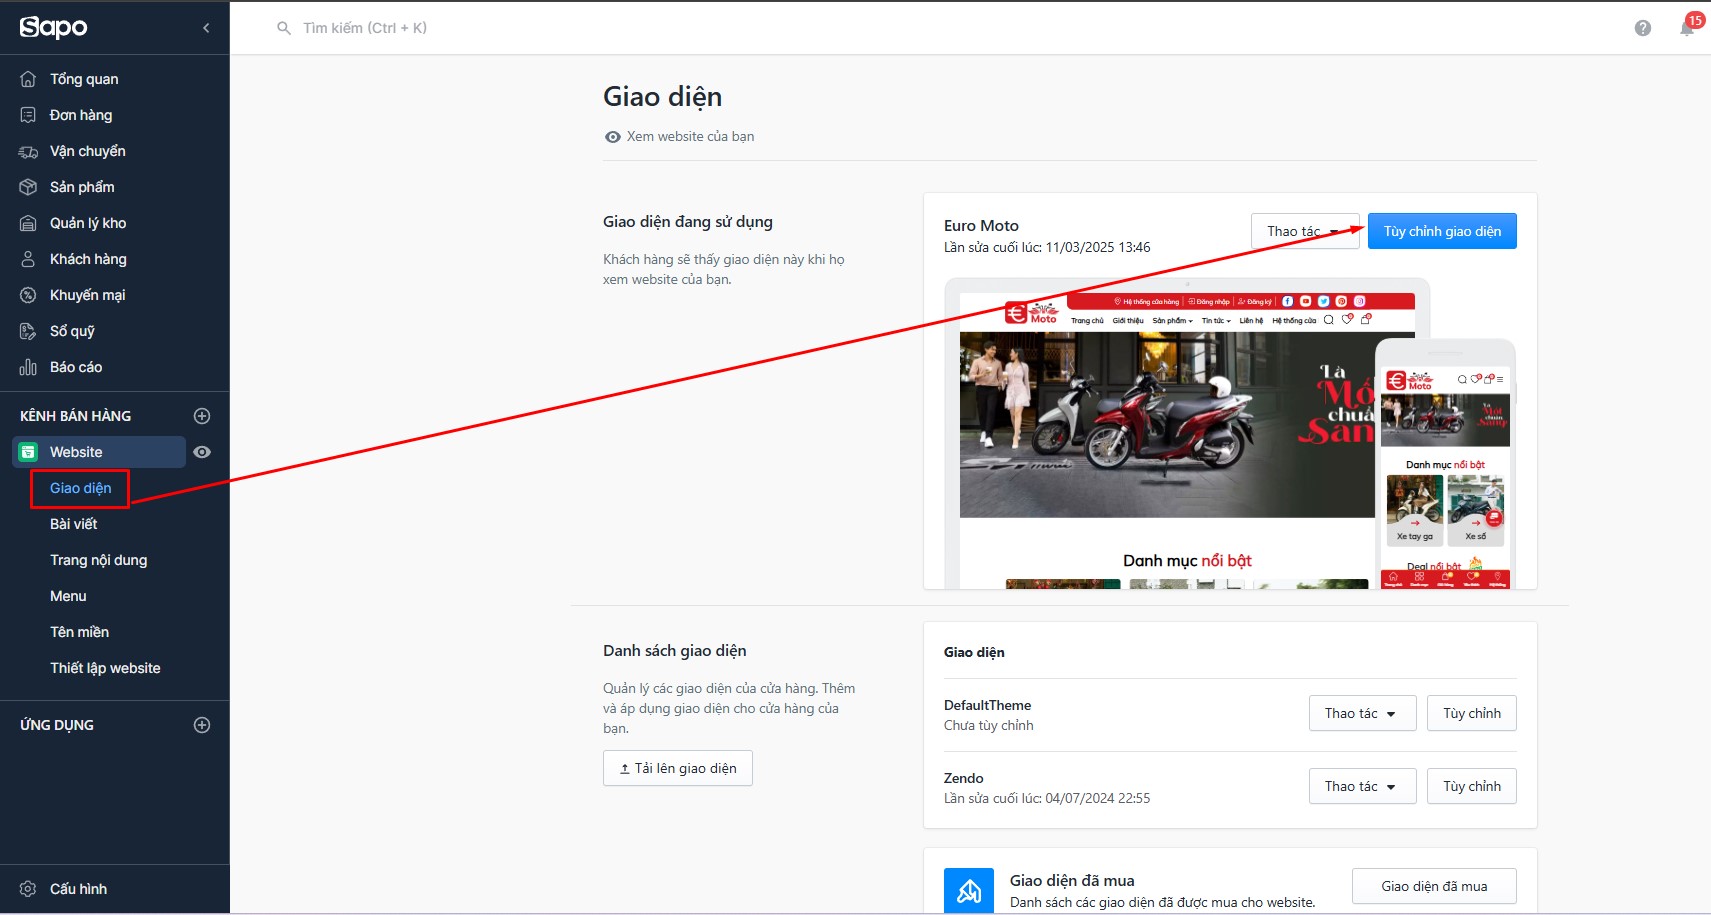Select Website in the sidebar
The image size is (1711, 915).
(99, 452)
